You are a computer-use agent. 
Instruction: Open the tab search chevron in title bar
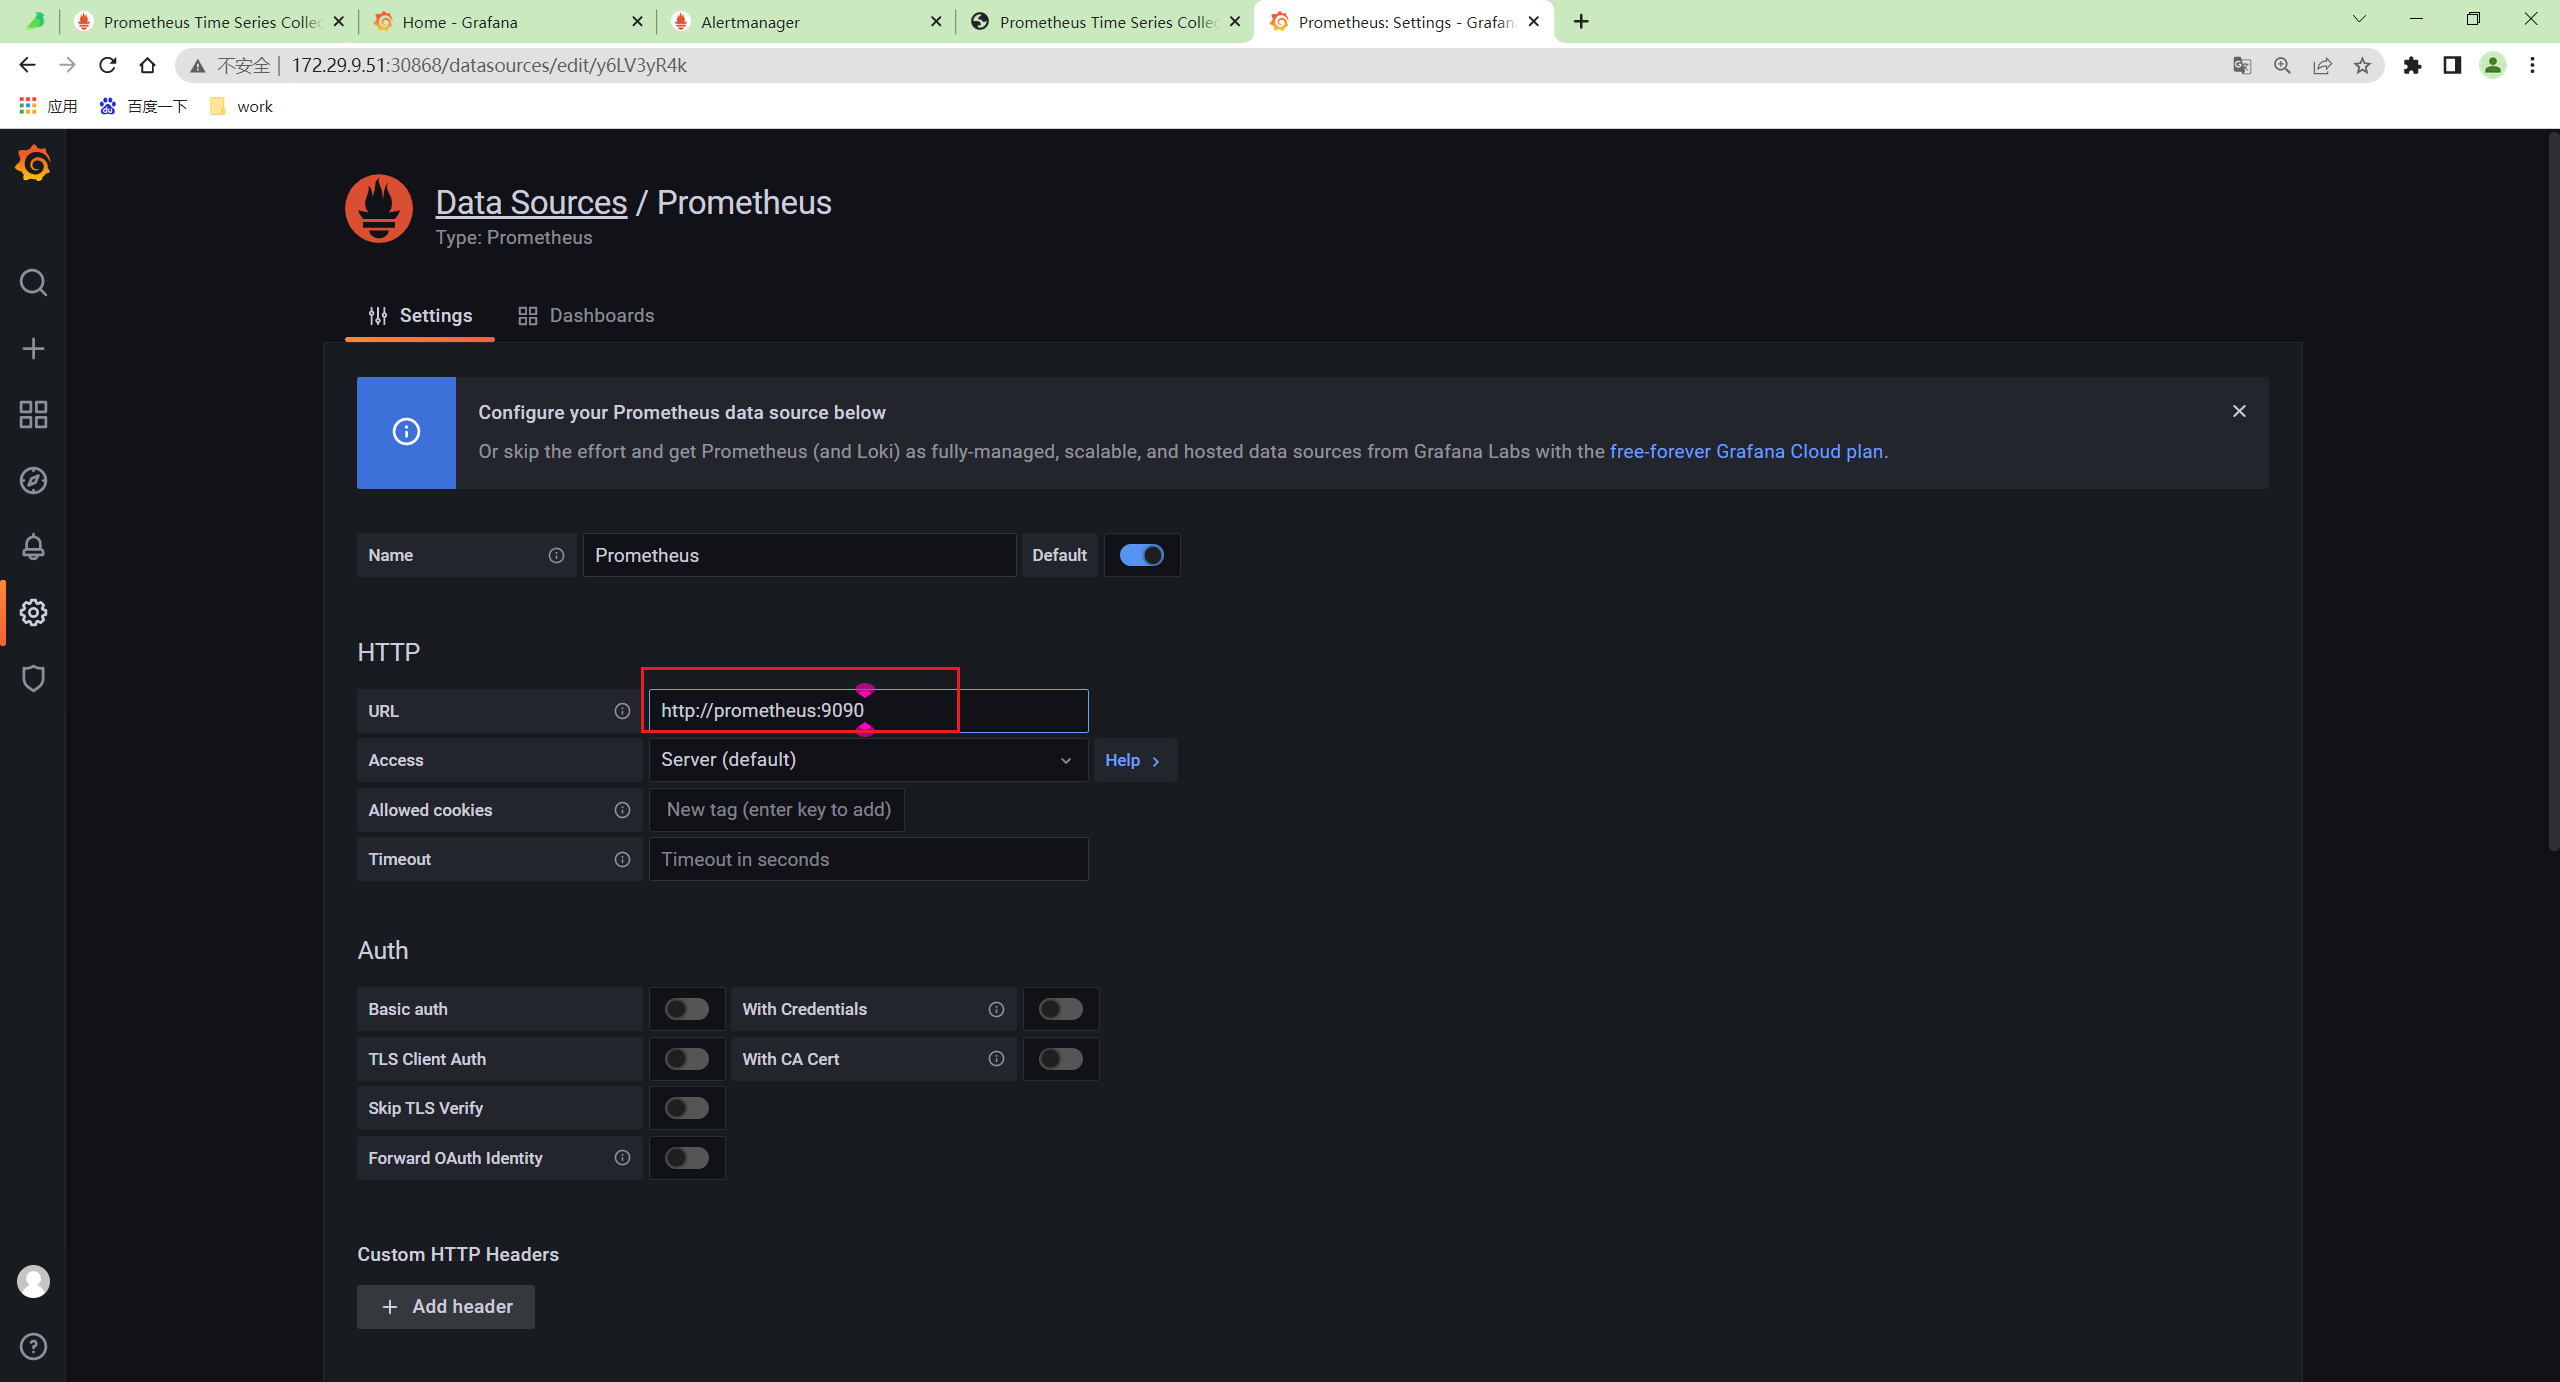click(x=2359, y=20)
